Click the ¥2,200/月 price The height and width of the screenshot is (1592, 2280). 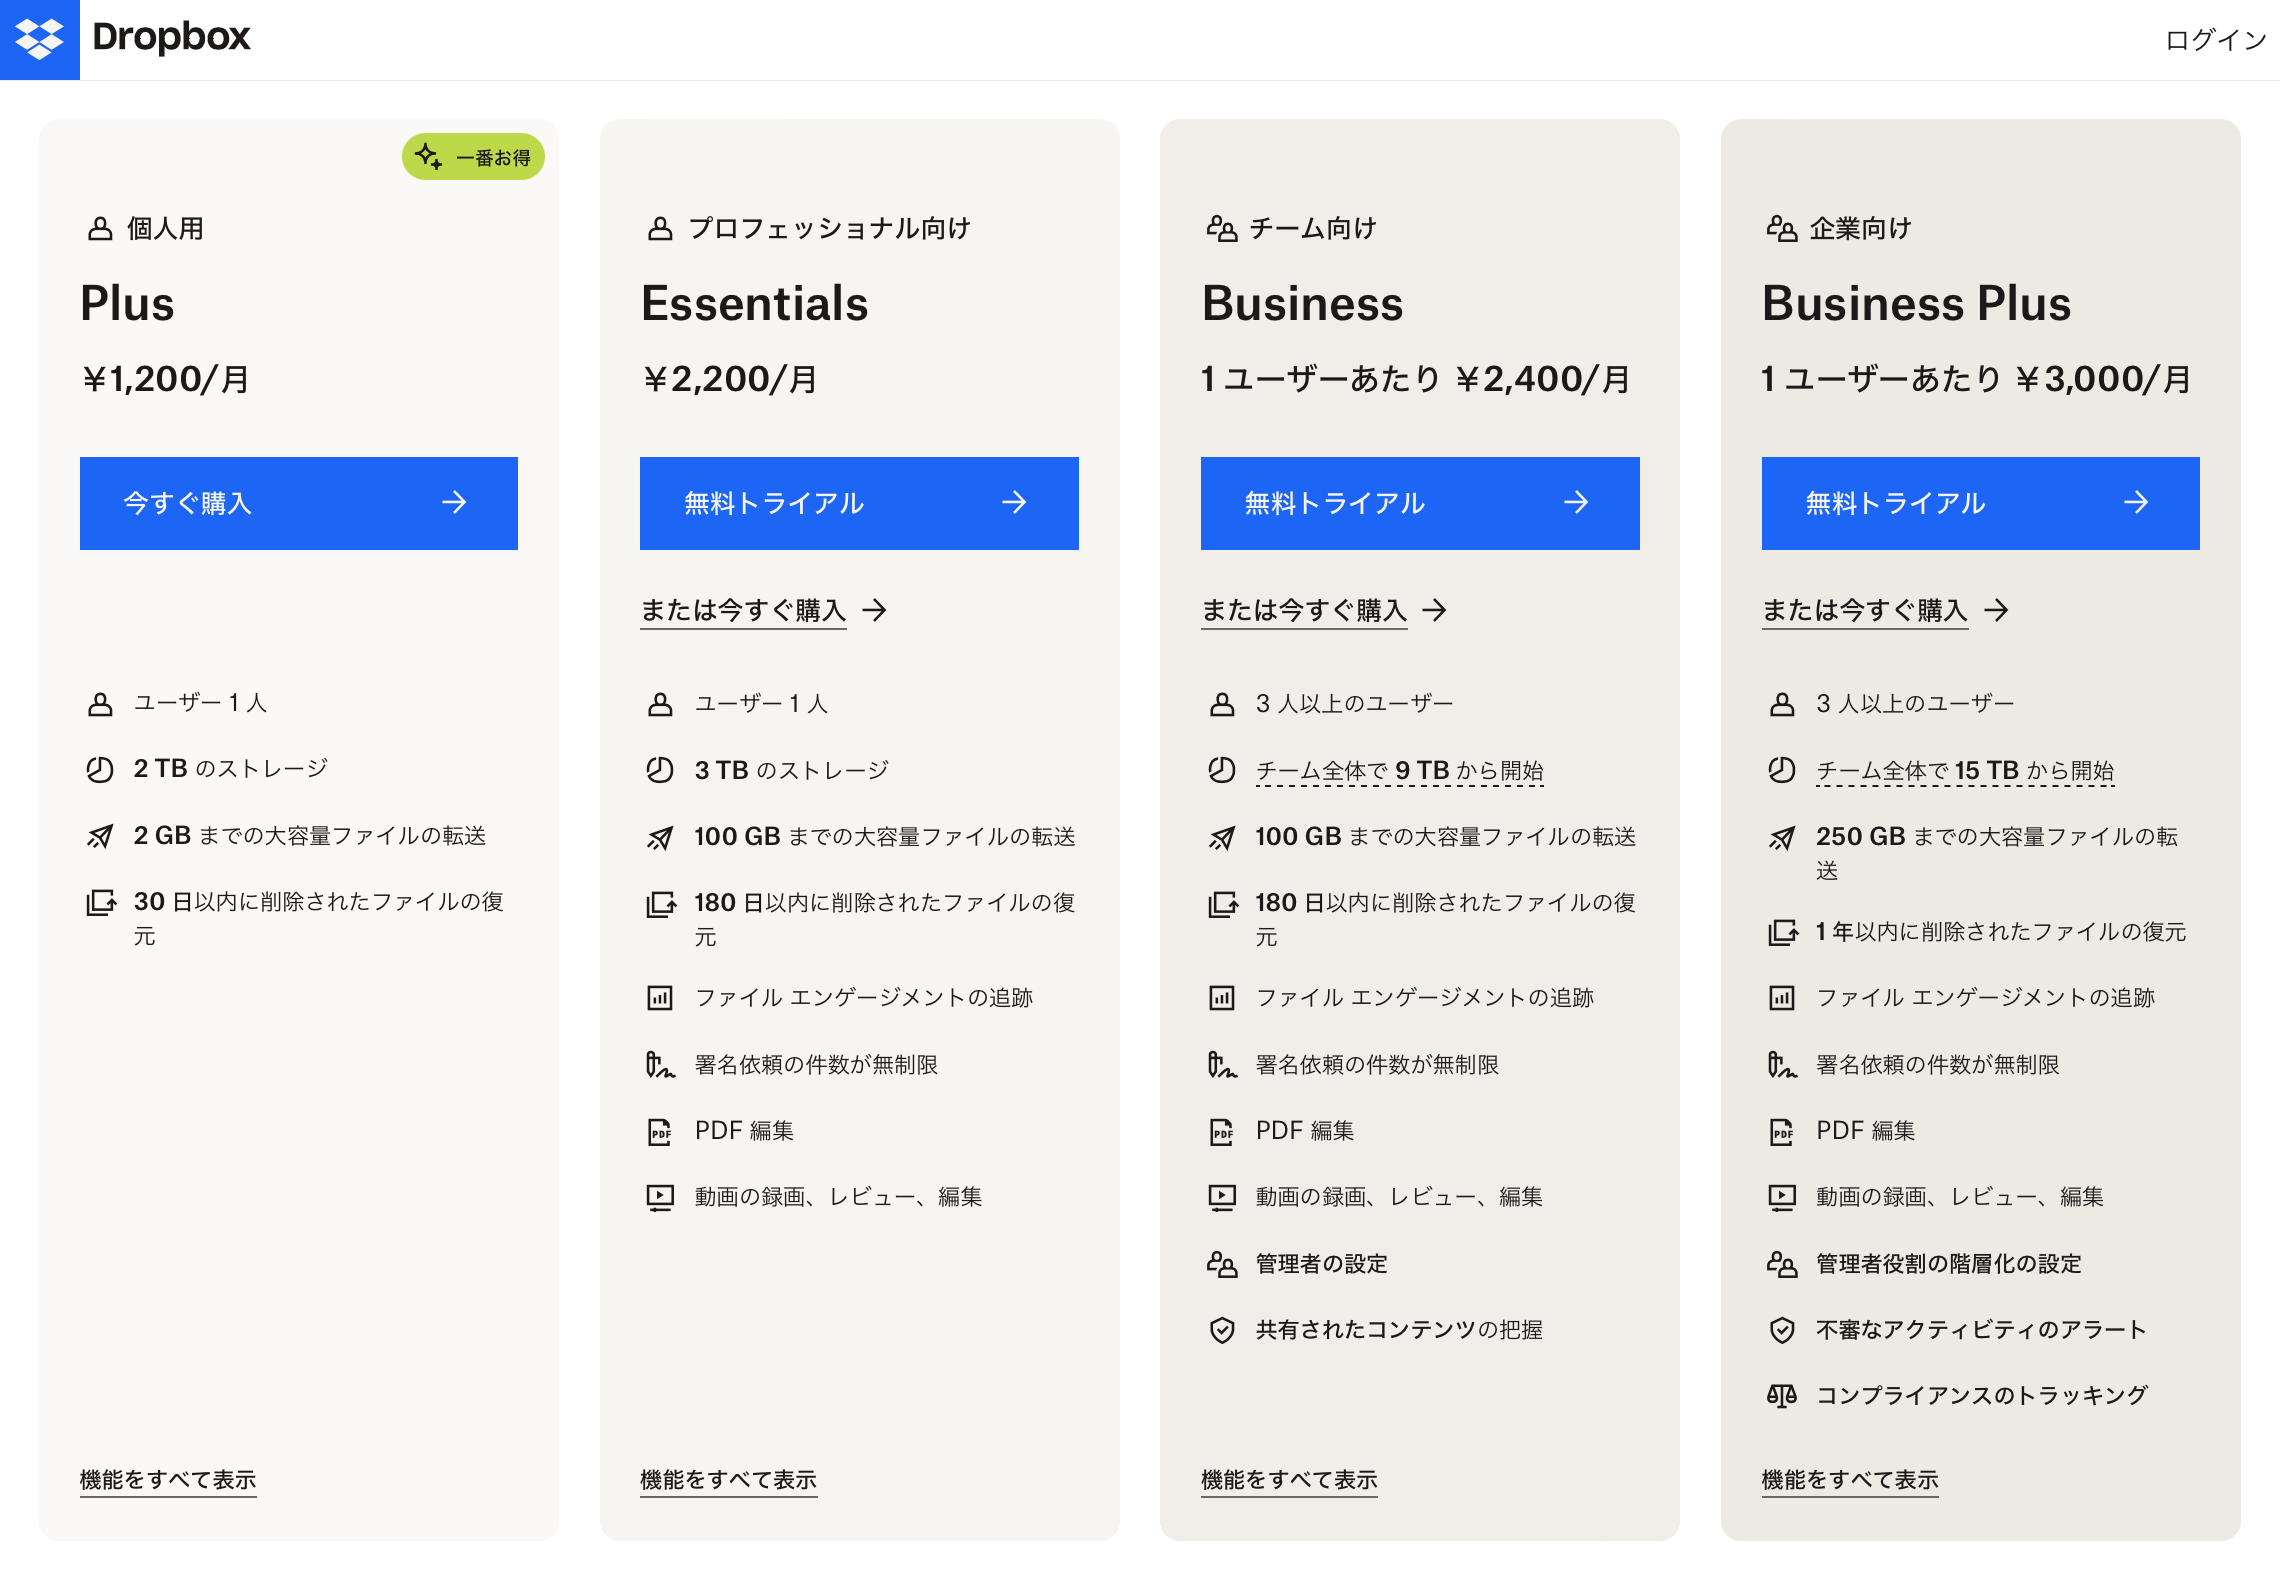(x=730, y=380)
